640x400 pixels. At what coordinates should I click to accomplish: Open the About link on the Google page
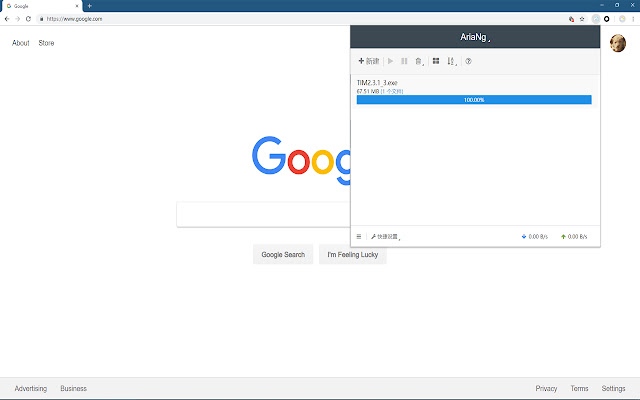pos(20,43)
